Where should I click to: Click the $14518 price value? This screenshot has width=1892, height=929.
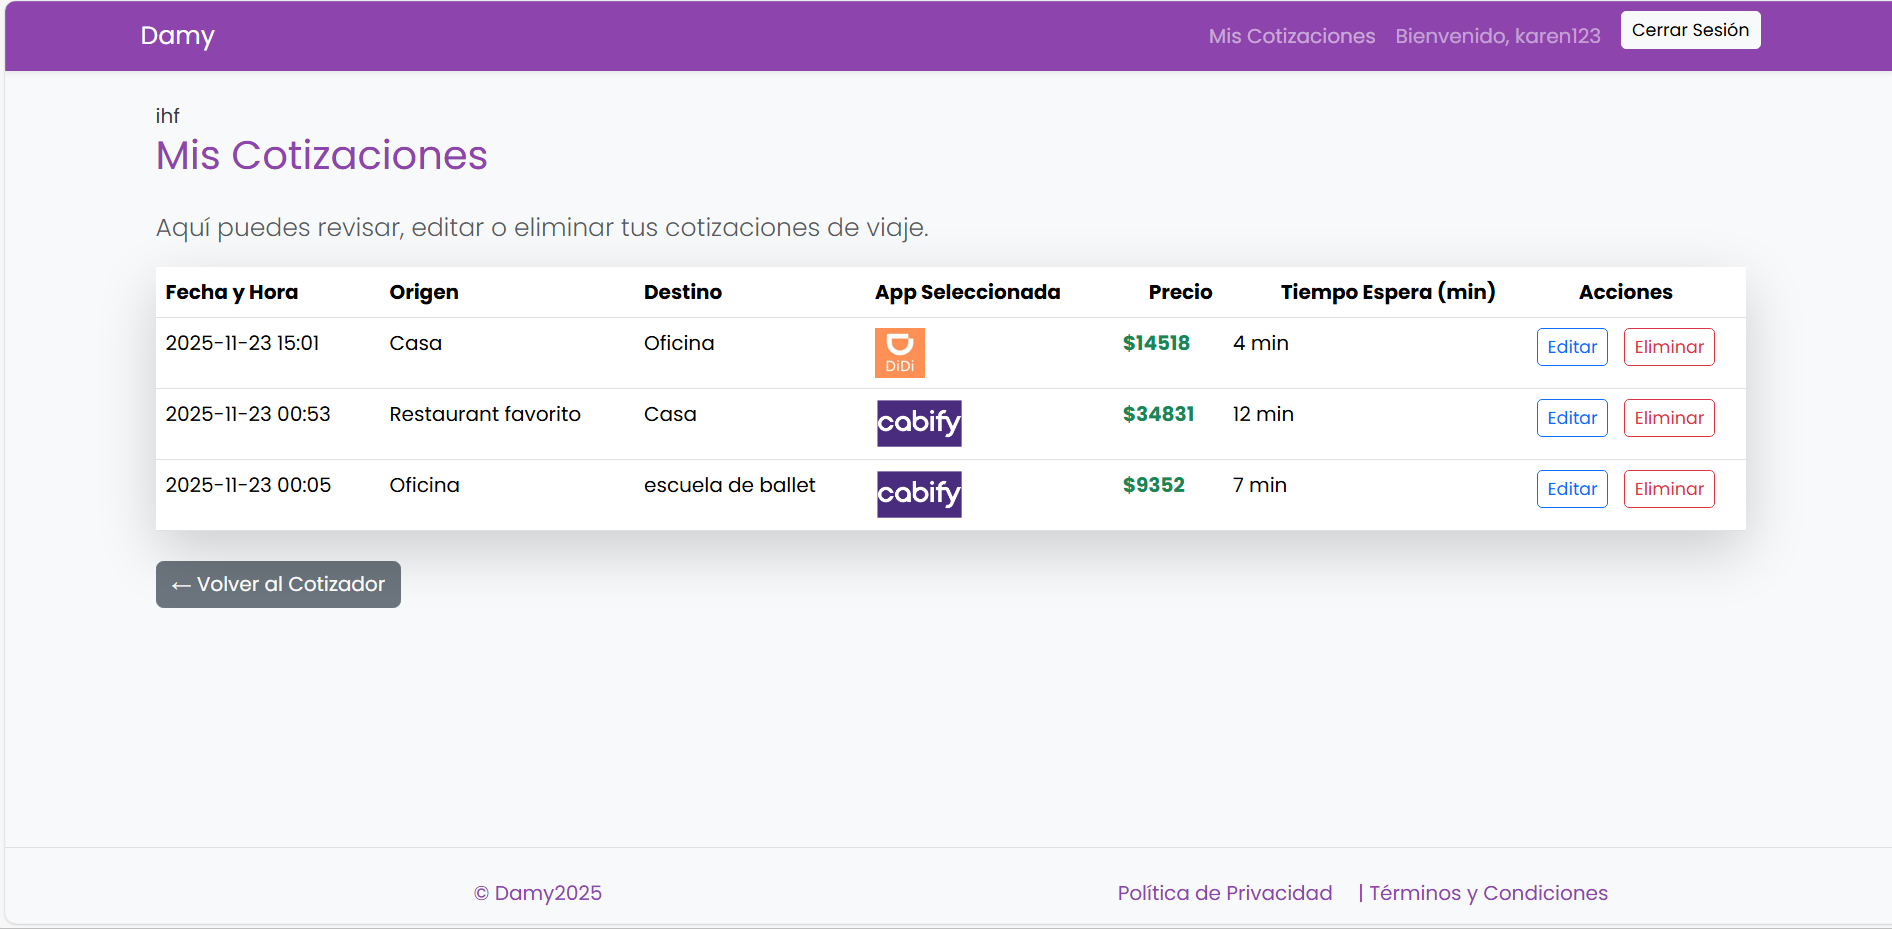1155,343
